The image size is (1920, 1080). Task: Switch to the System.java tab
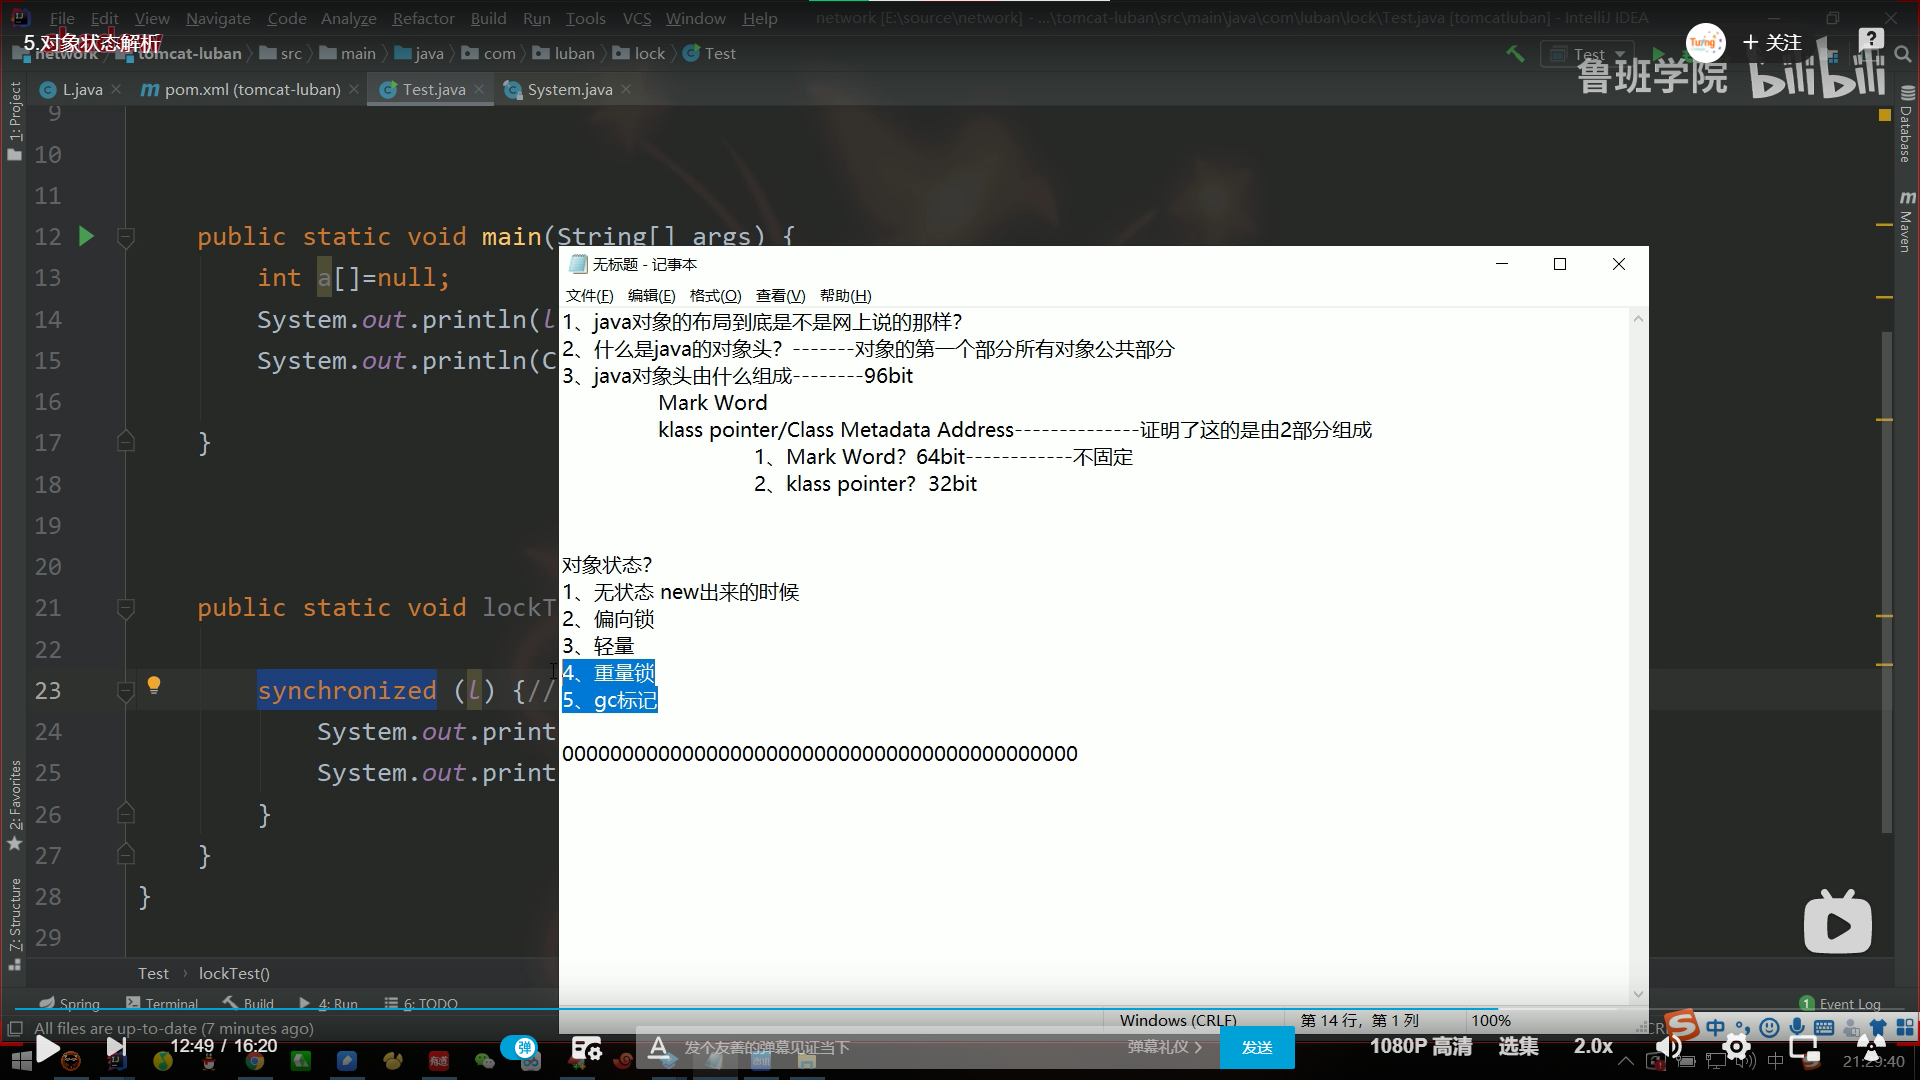(569, 90)
